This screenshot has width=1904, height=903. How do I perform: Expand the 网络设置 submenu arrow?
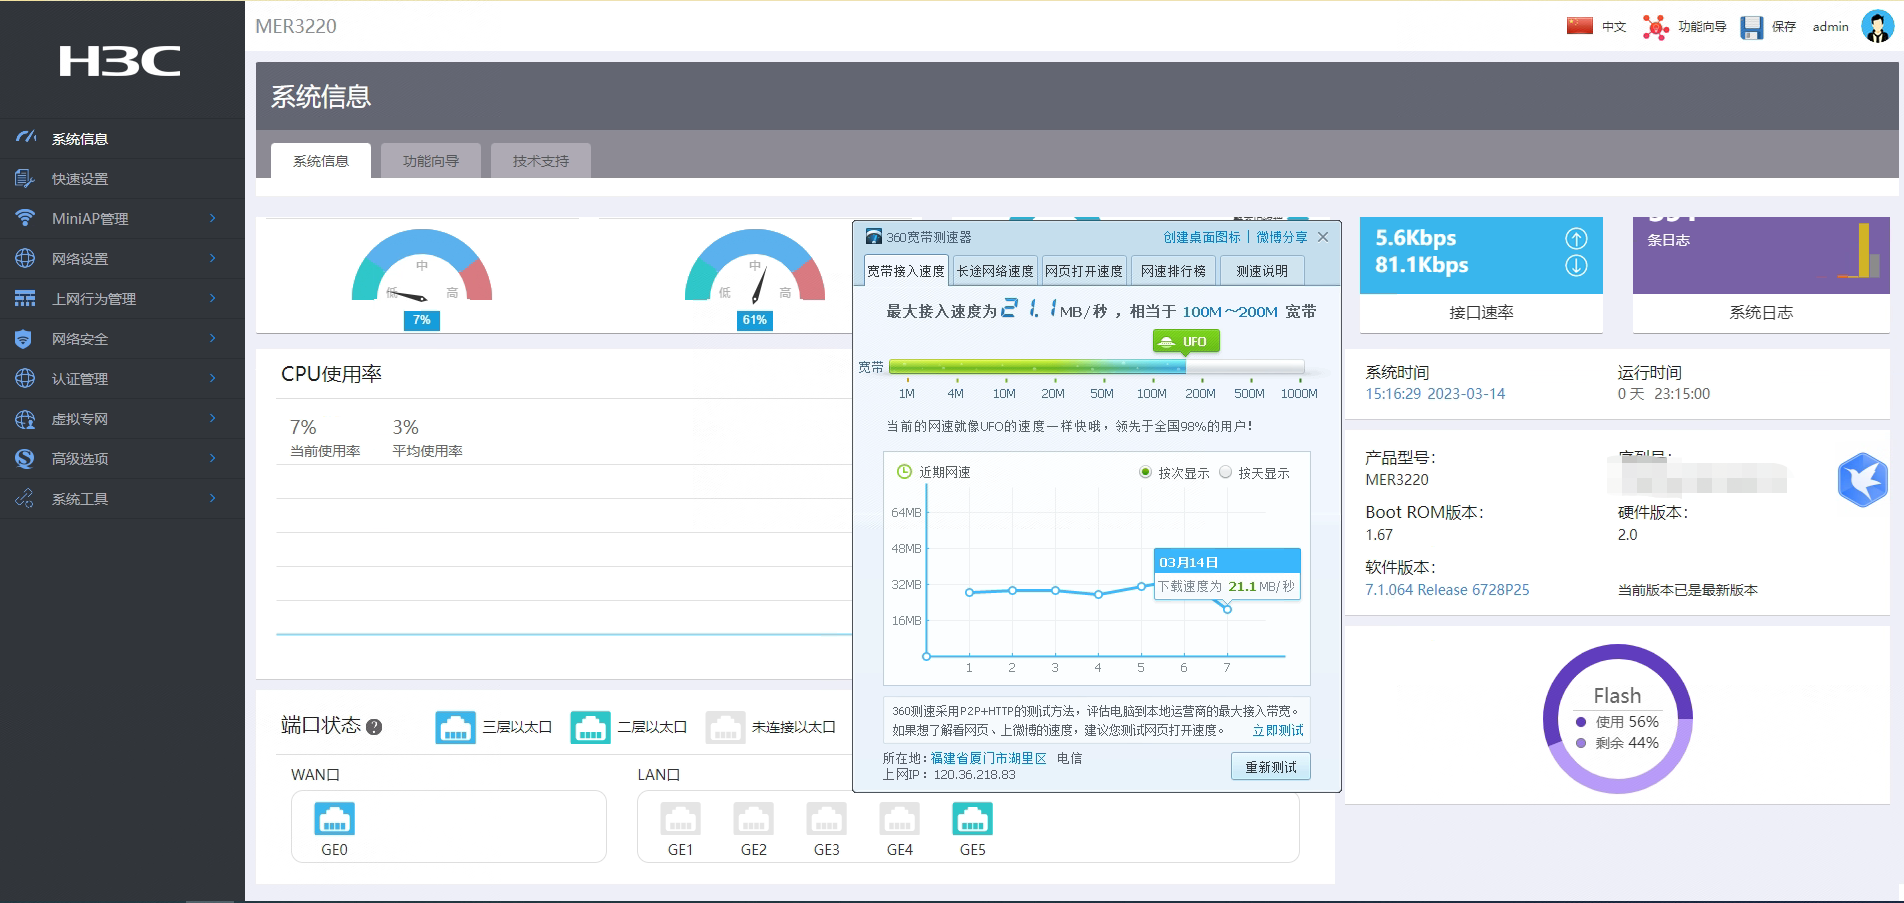[x=213, y=258]
